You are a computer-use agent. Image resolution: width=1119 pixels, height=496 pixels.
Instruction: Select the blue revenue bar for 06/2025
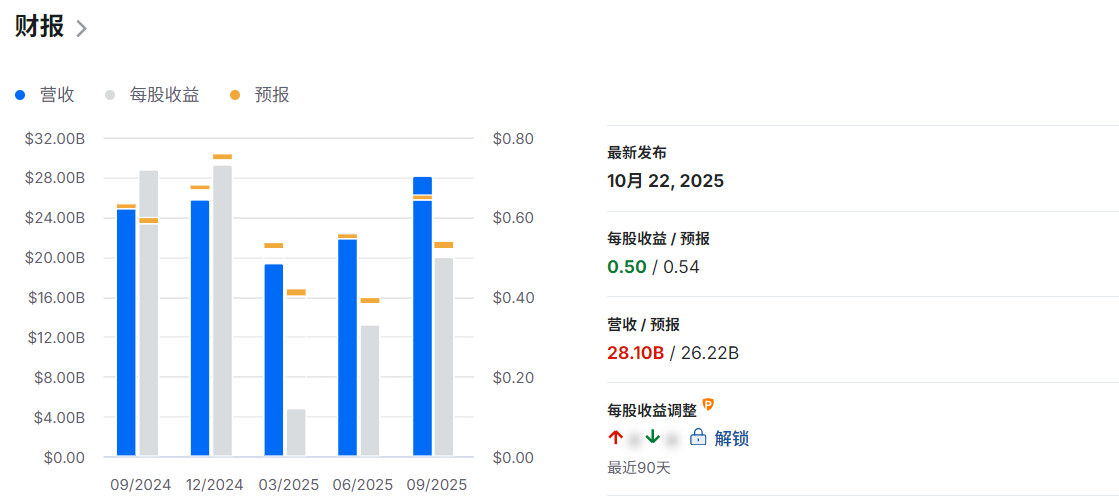click(x=347, y=350)
